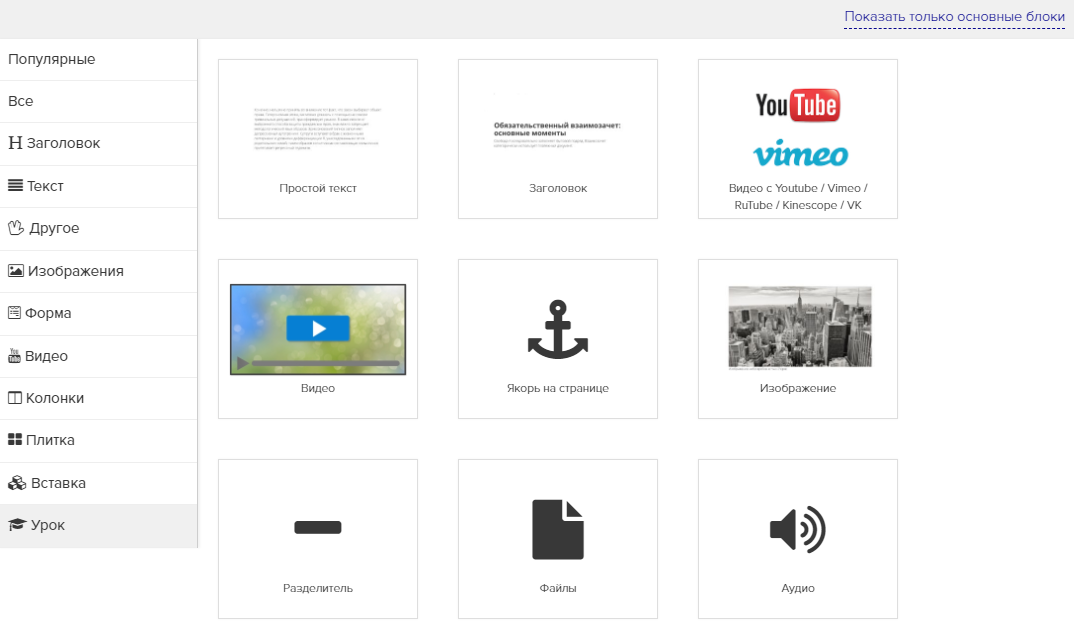This screenshot has width=1074, height=635.
Task: Switch to the Все category
Action: point(21,101)
